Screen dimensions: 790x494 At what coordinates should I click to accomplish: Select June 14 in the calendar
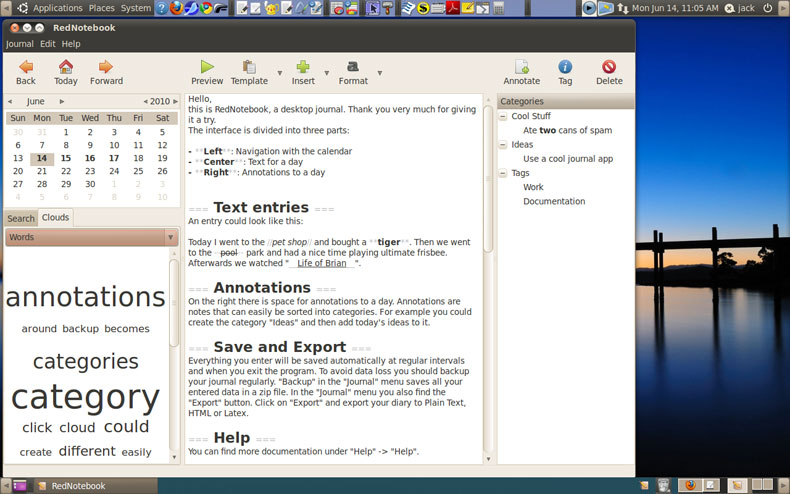[x=42, y=158]
